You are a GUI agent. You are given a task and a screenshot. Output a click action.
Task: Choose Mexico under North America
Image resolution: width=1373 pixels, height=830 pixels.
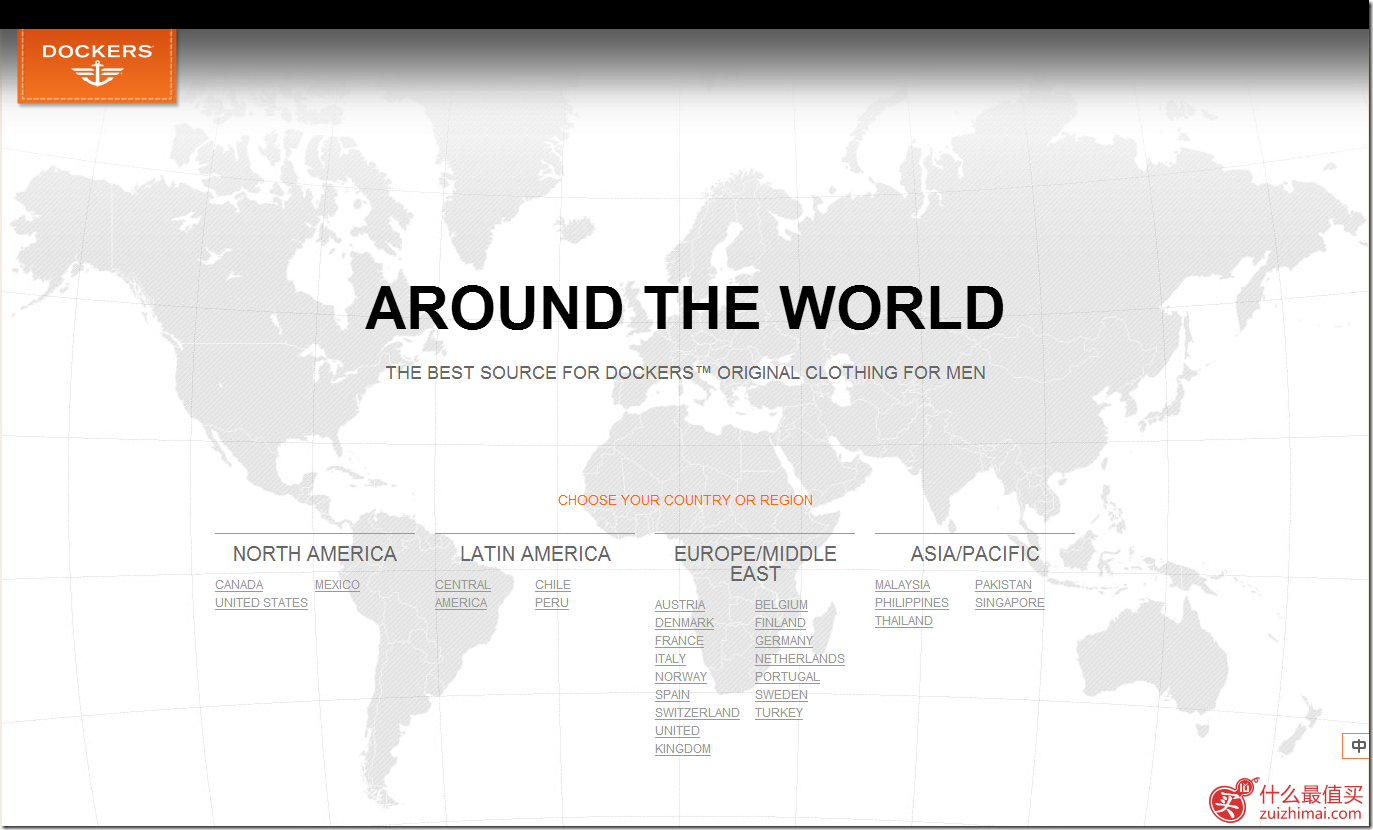coord(337,585)
